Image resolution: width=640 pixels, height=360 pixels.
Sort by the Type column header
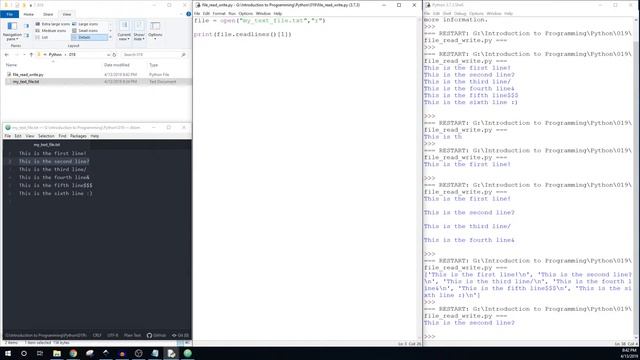coord(153,65)
